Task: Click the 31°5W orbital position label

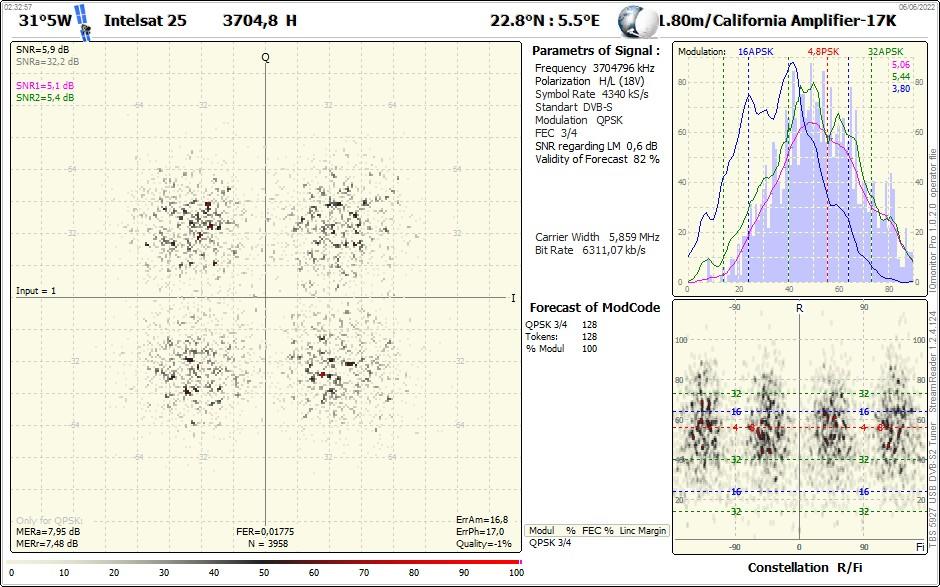Action: point(45,20)
